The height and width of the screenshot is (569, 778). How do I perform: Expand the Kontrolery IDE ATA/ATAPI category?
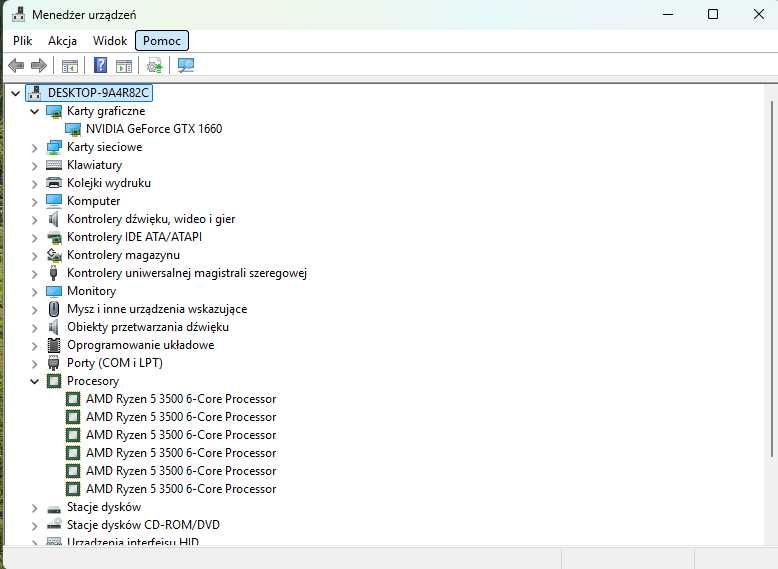pos(34,238)
